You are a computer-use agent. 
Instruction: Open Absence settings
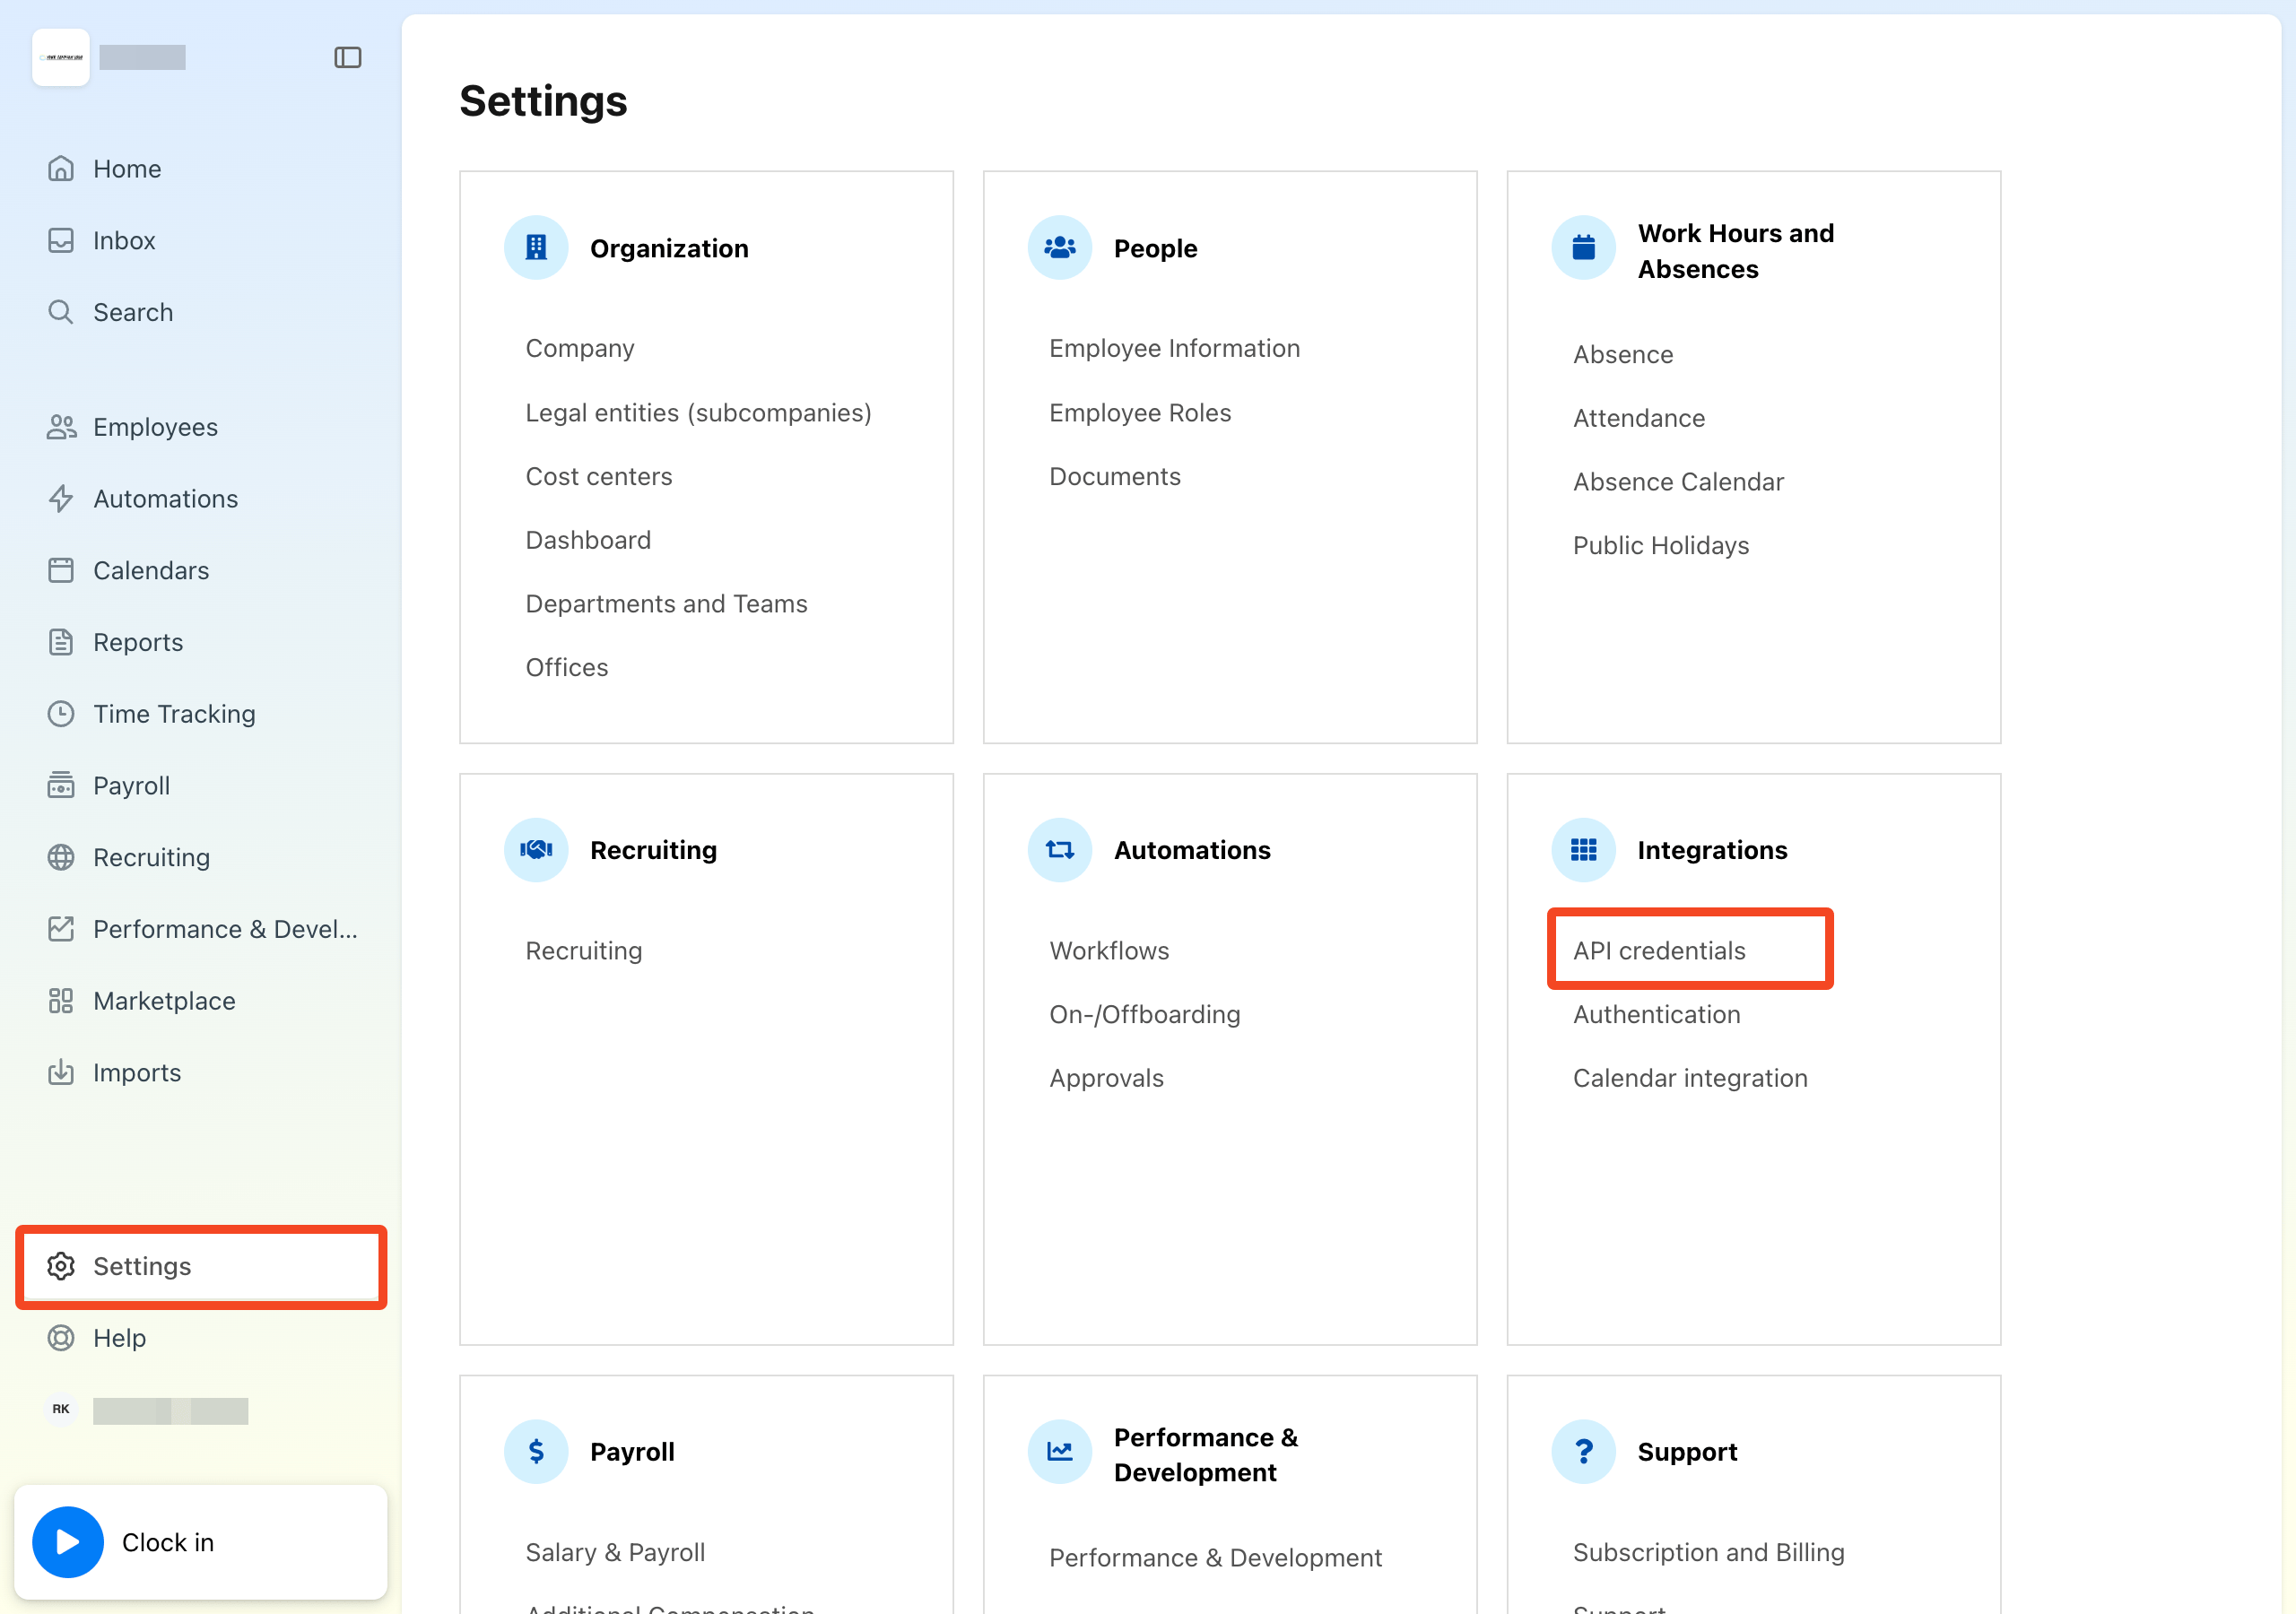click(x=1623, y=354)
